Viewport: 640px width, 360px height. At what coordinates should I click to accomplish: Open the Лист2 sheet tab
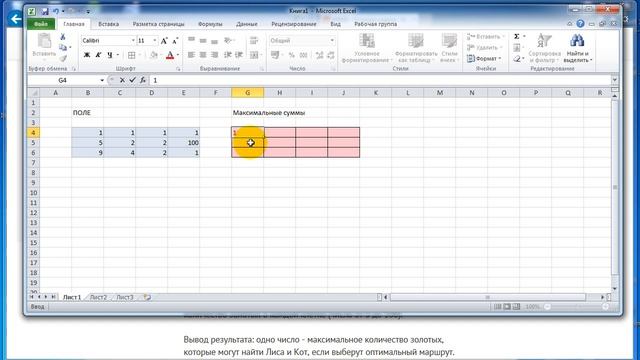click(98, 298)
